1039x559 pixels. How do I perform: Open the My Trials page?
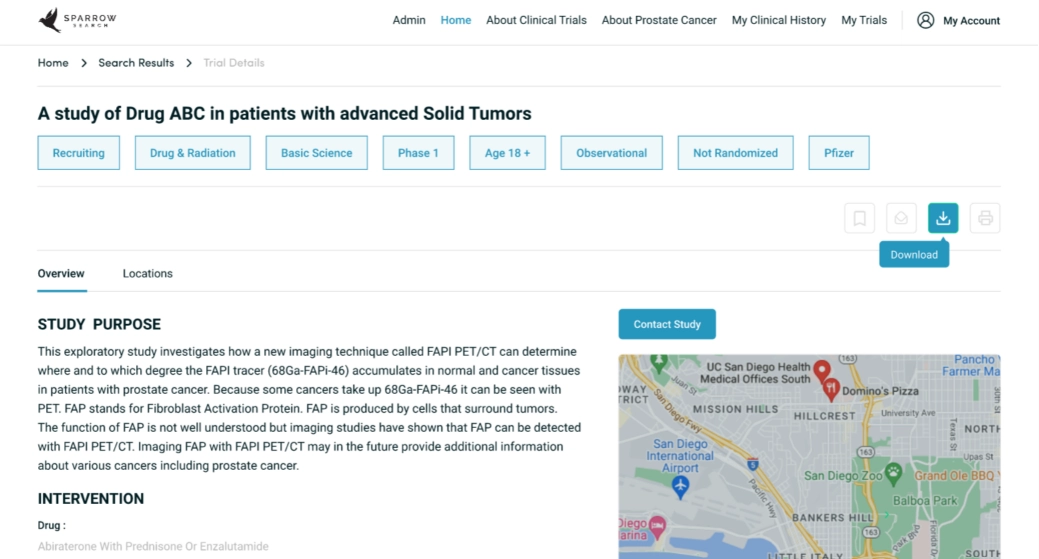[863, 21]
